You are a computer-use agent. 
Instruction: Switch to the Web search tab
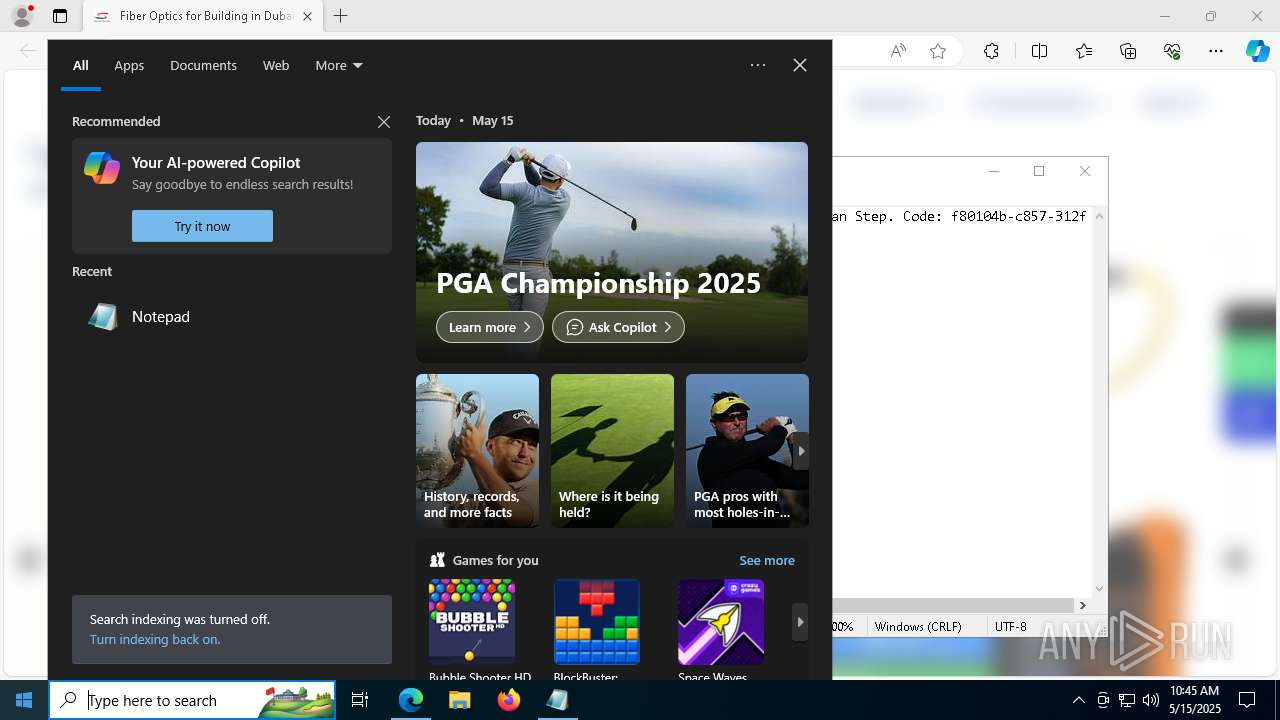tap(276, 65)
